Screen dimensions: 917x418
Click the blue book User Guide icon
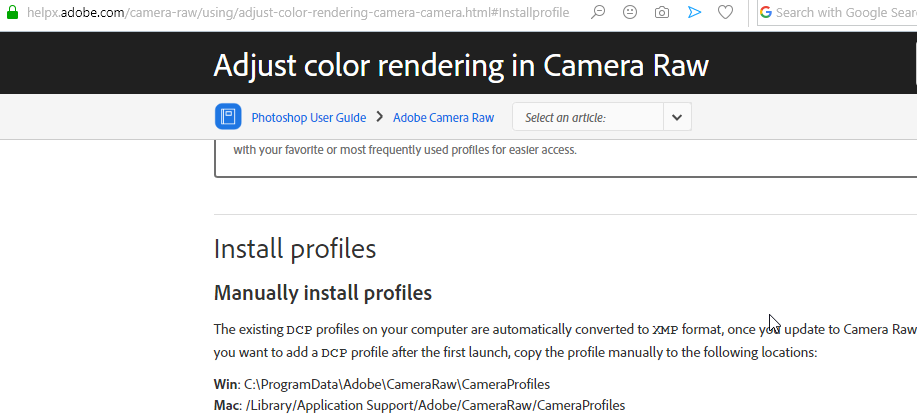(x=228, y=117)
